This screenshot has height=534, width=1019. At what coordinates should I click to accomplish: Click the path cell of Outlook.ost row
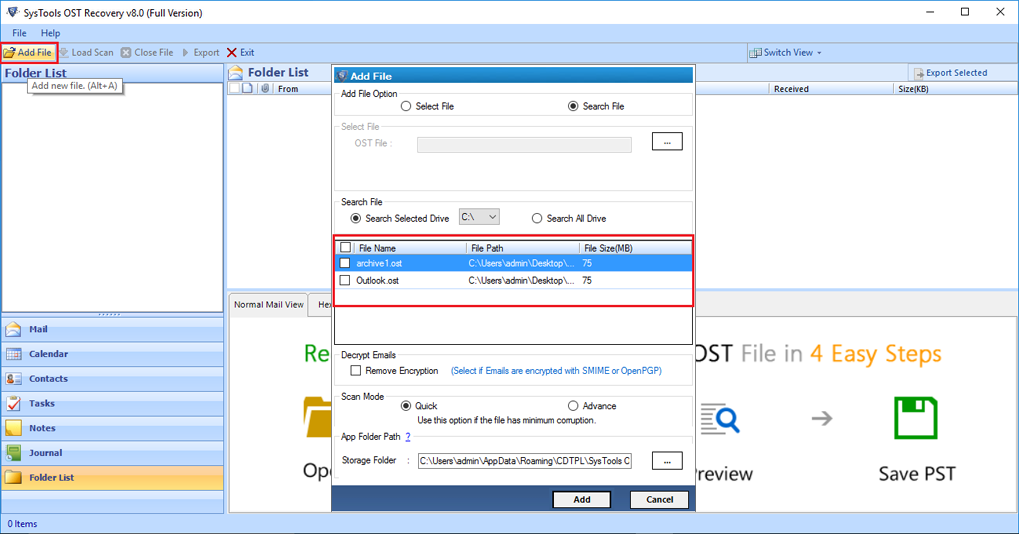[521, 281]
